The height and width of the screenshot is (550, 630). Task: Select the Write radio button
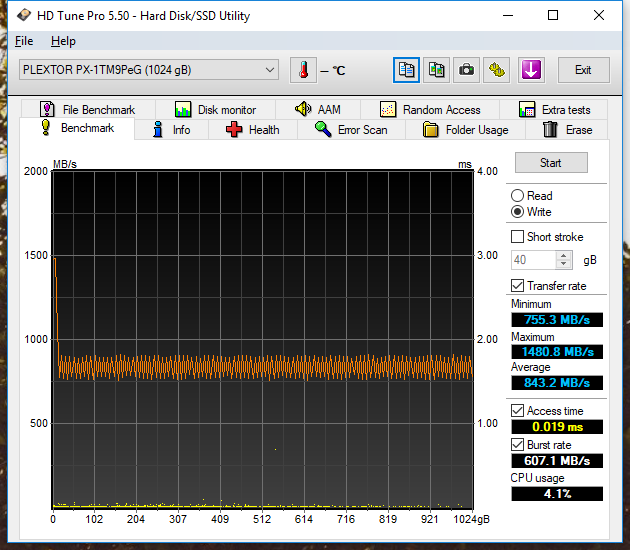pos(517,212)
